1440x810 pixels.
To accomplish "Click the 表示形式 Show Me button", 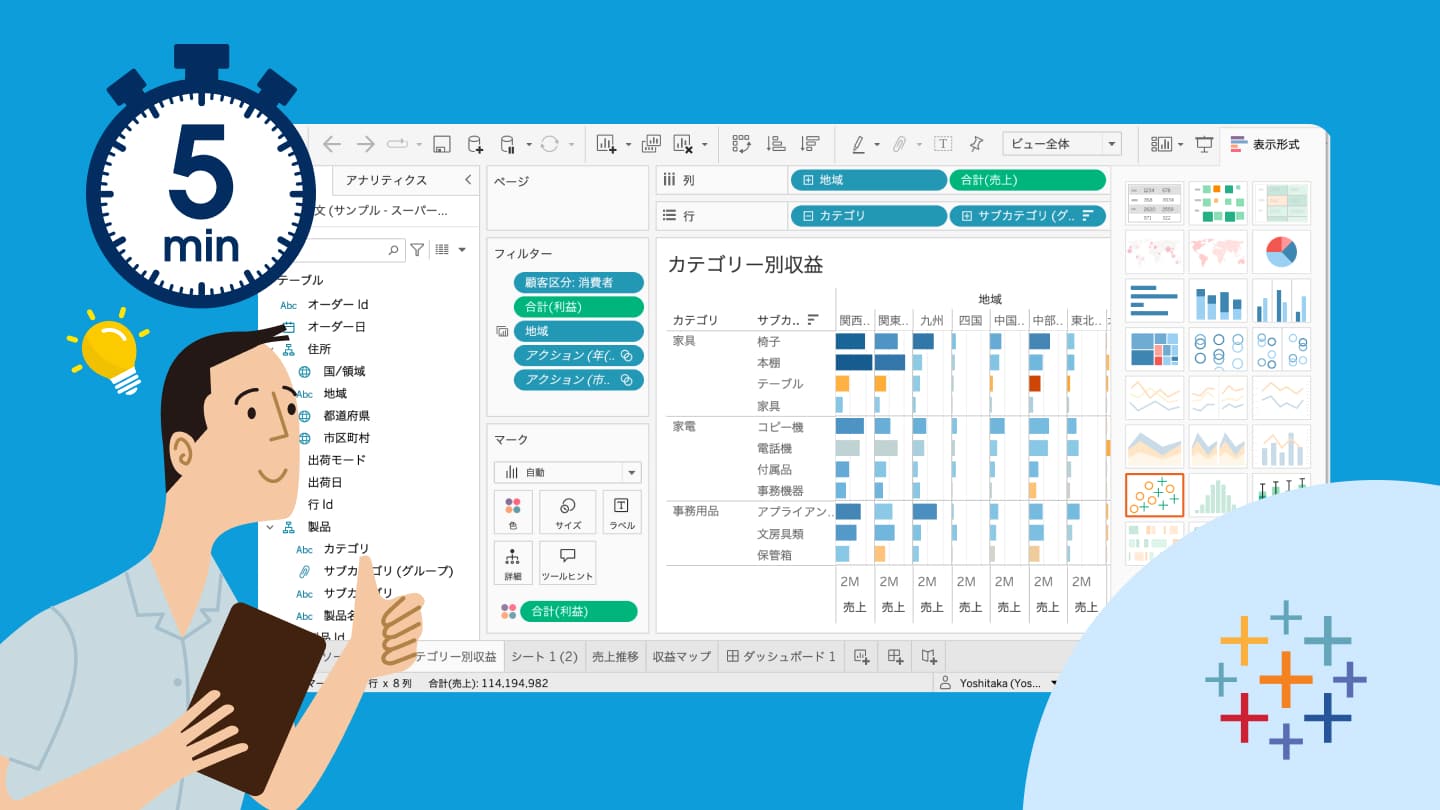I will [x=1265, y=144].
